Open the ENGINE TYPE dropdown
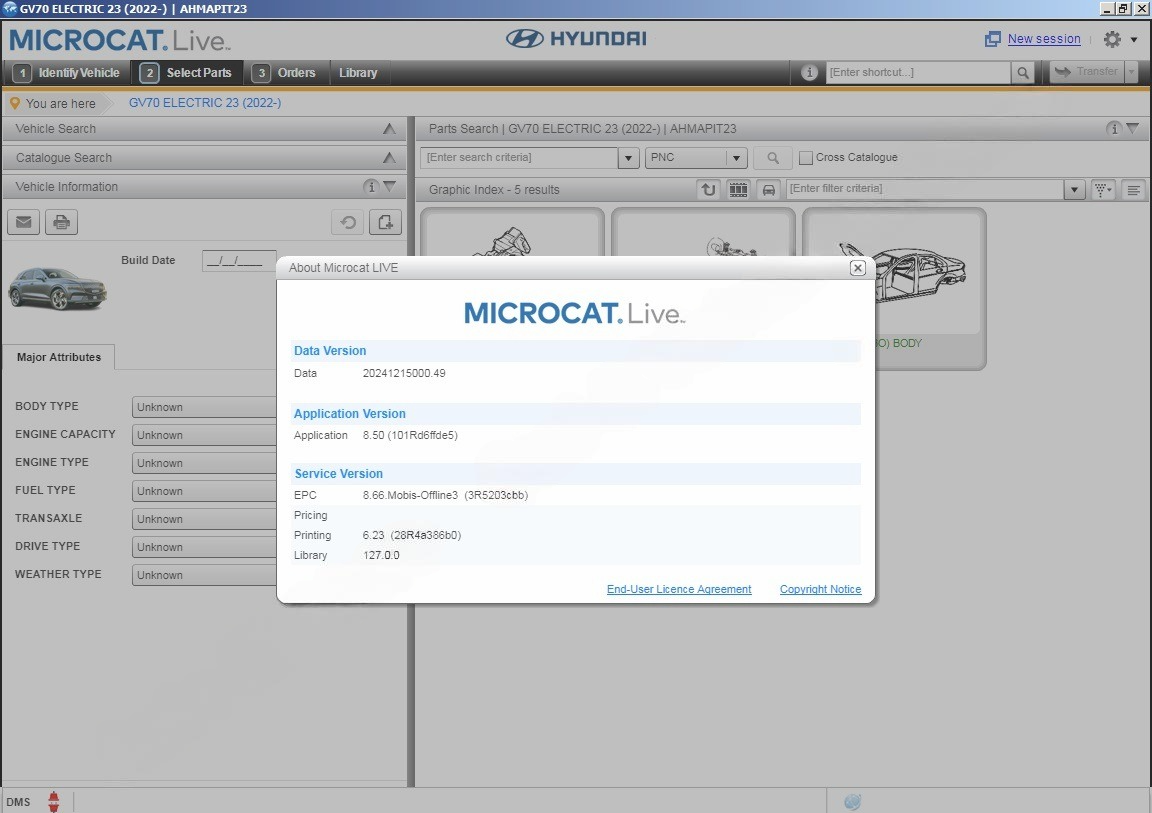This screenshot has height=813, width=1152. tap(204, 463)
